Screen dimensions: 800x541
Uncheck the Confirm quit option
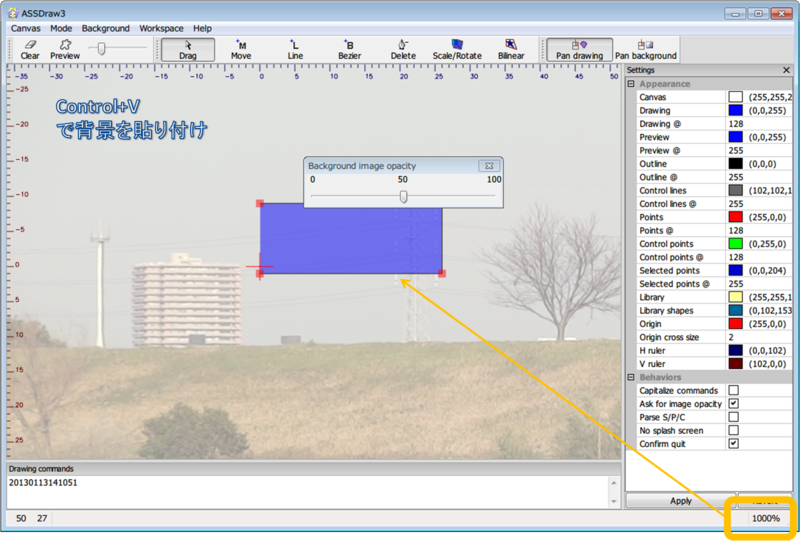(733, 444)
